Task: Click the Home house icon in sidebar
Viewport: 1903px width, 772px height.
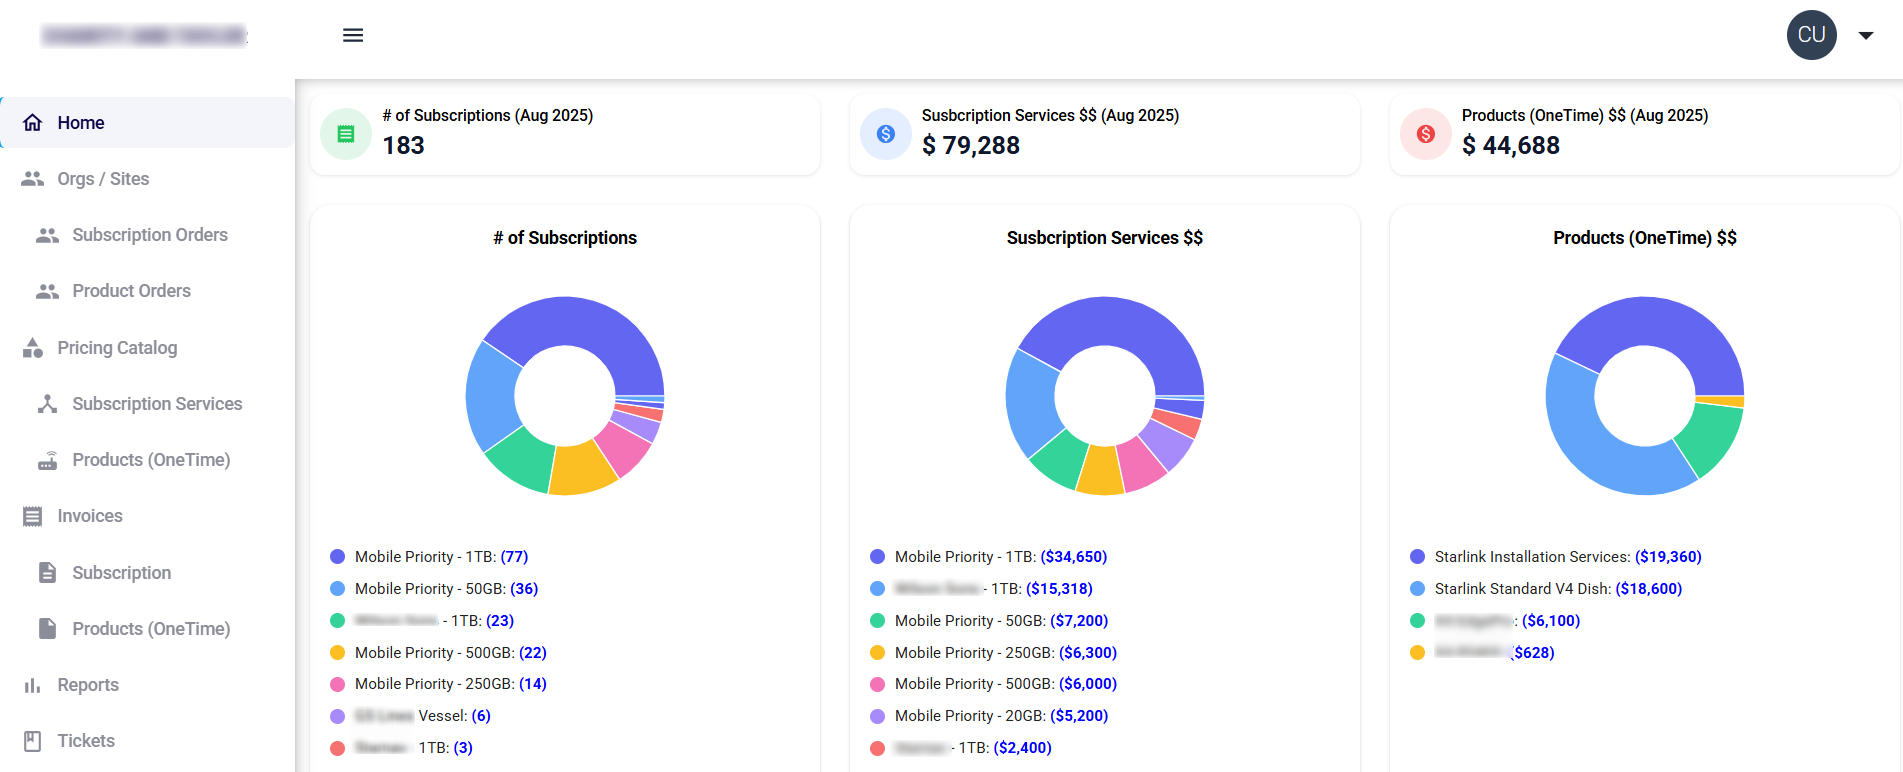Action: [33, 123]
